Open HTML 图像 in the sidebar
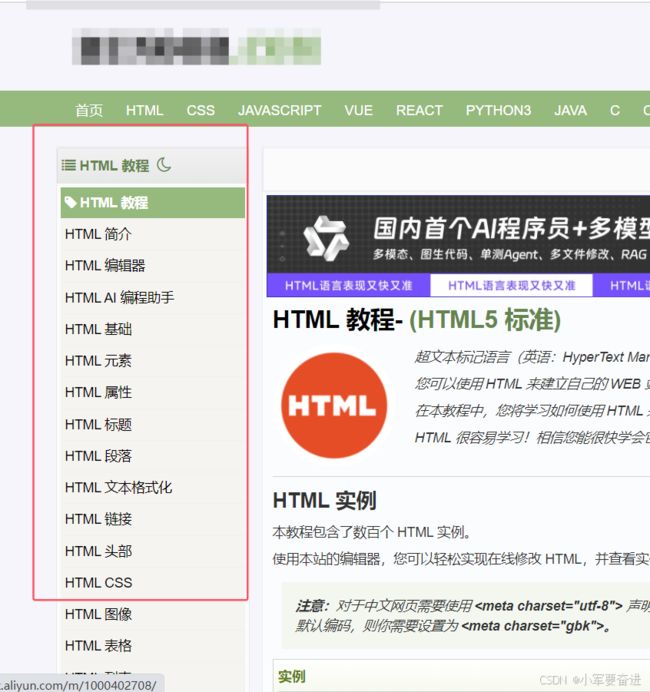This screenshot has width=650, height=692. [153, 614]
